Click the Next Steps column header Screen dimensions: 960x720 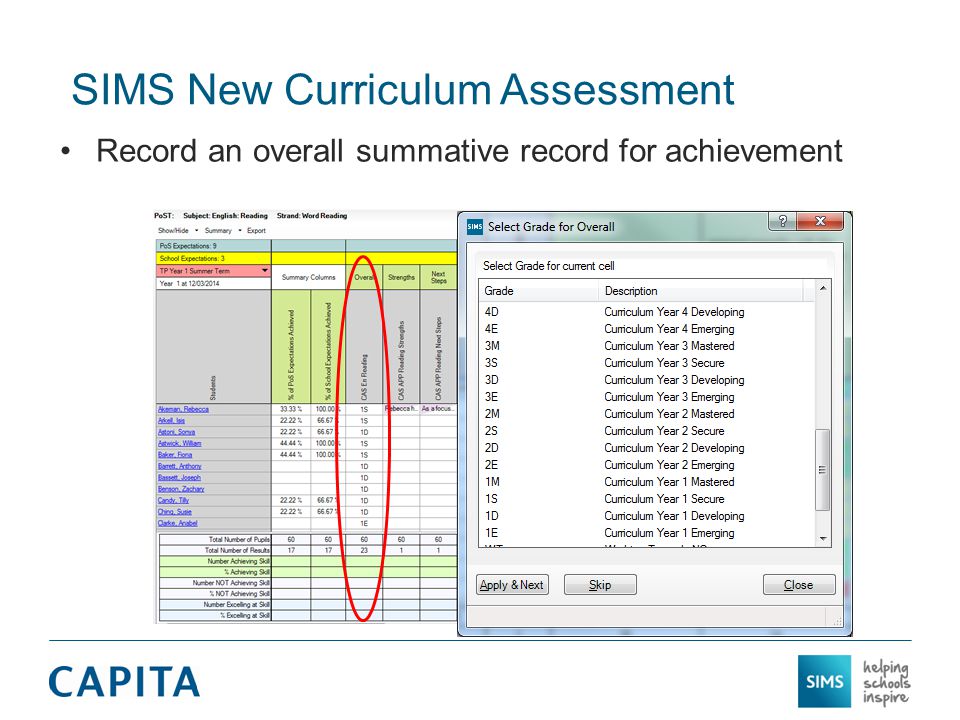pyautogui.click(x=438, y=277)
